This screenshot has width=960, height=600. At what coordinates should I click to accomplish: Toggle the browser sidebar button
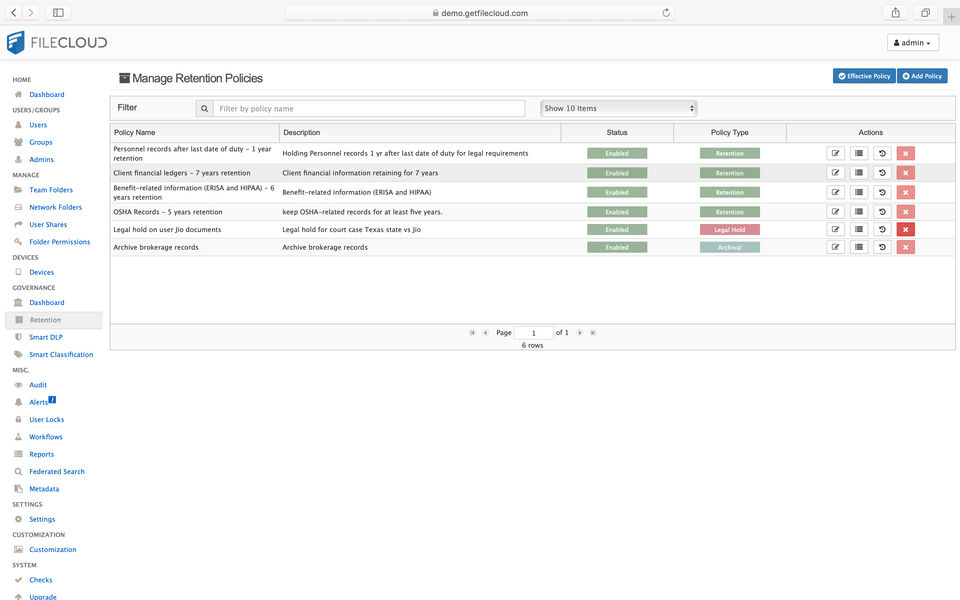pyautogui.click(x=58, y=12)
